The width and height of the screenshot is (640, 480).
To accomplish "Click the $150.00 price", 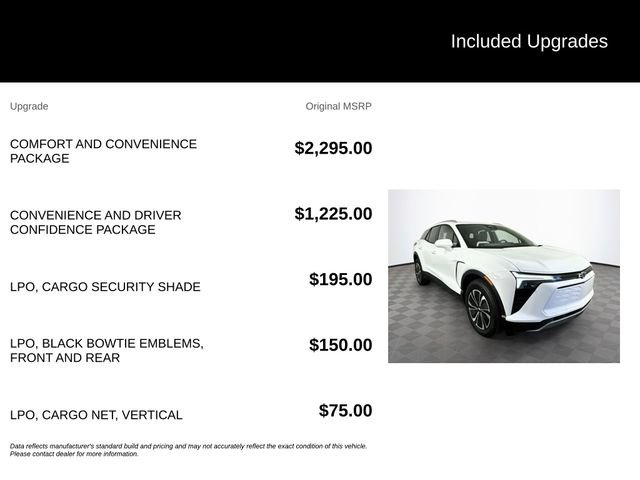I will click(340, 345).
